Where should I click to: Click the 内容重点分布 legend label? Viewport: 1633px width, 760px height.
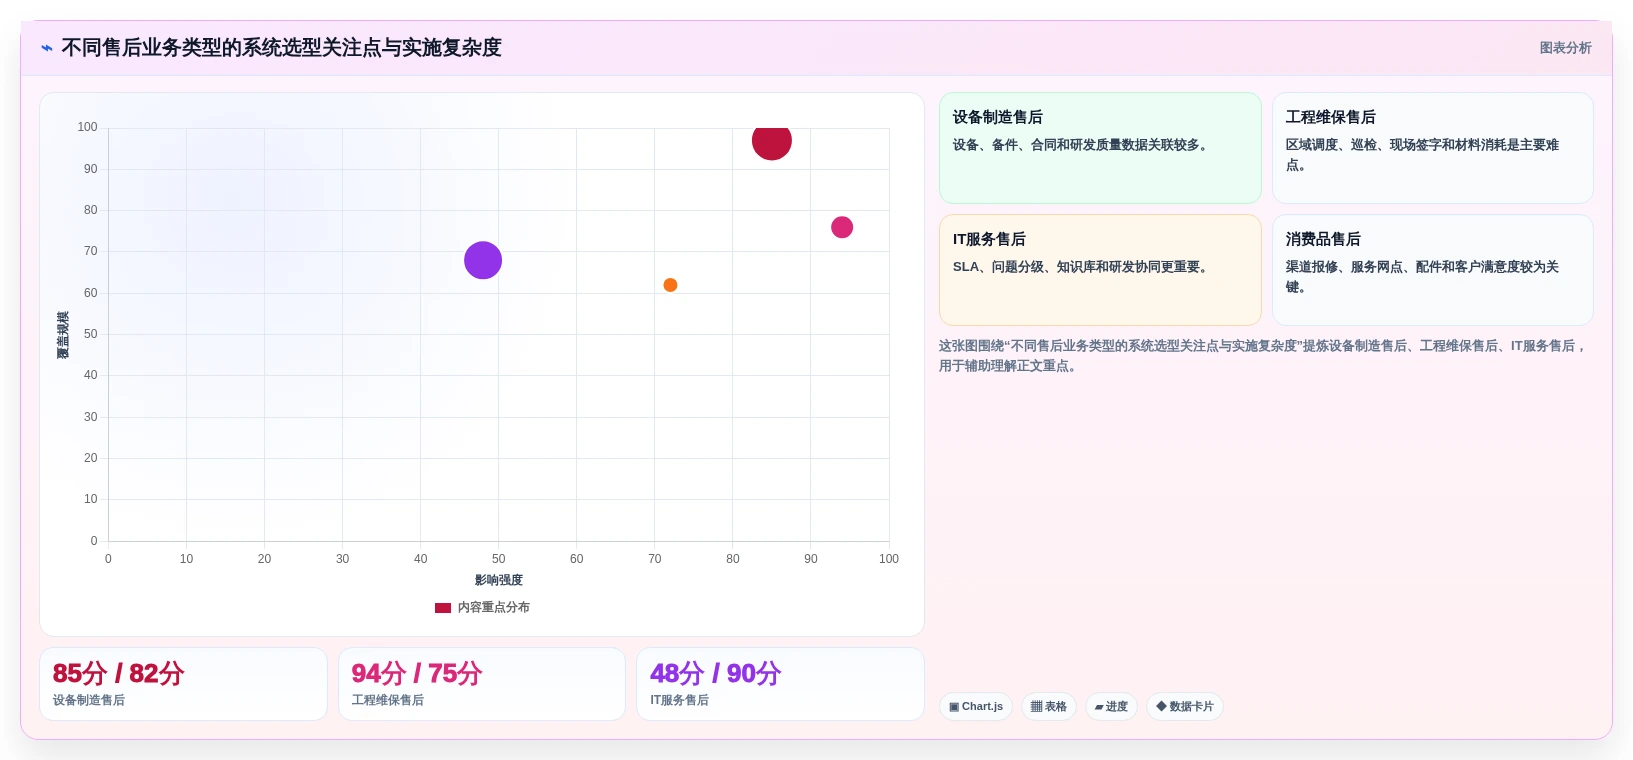(494, 607)
